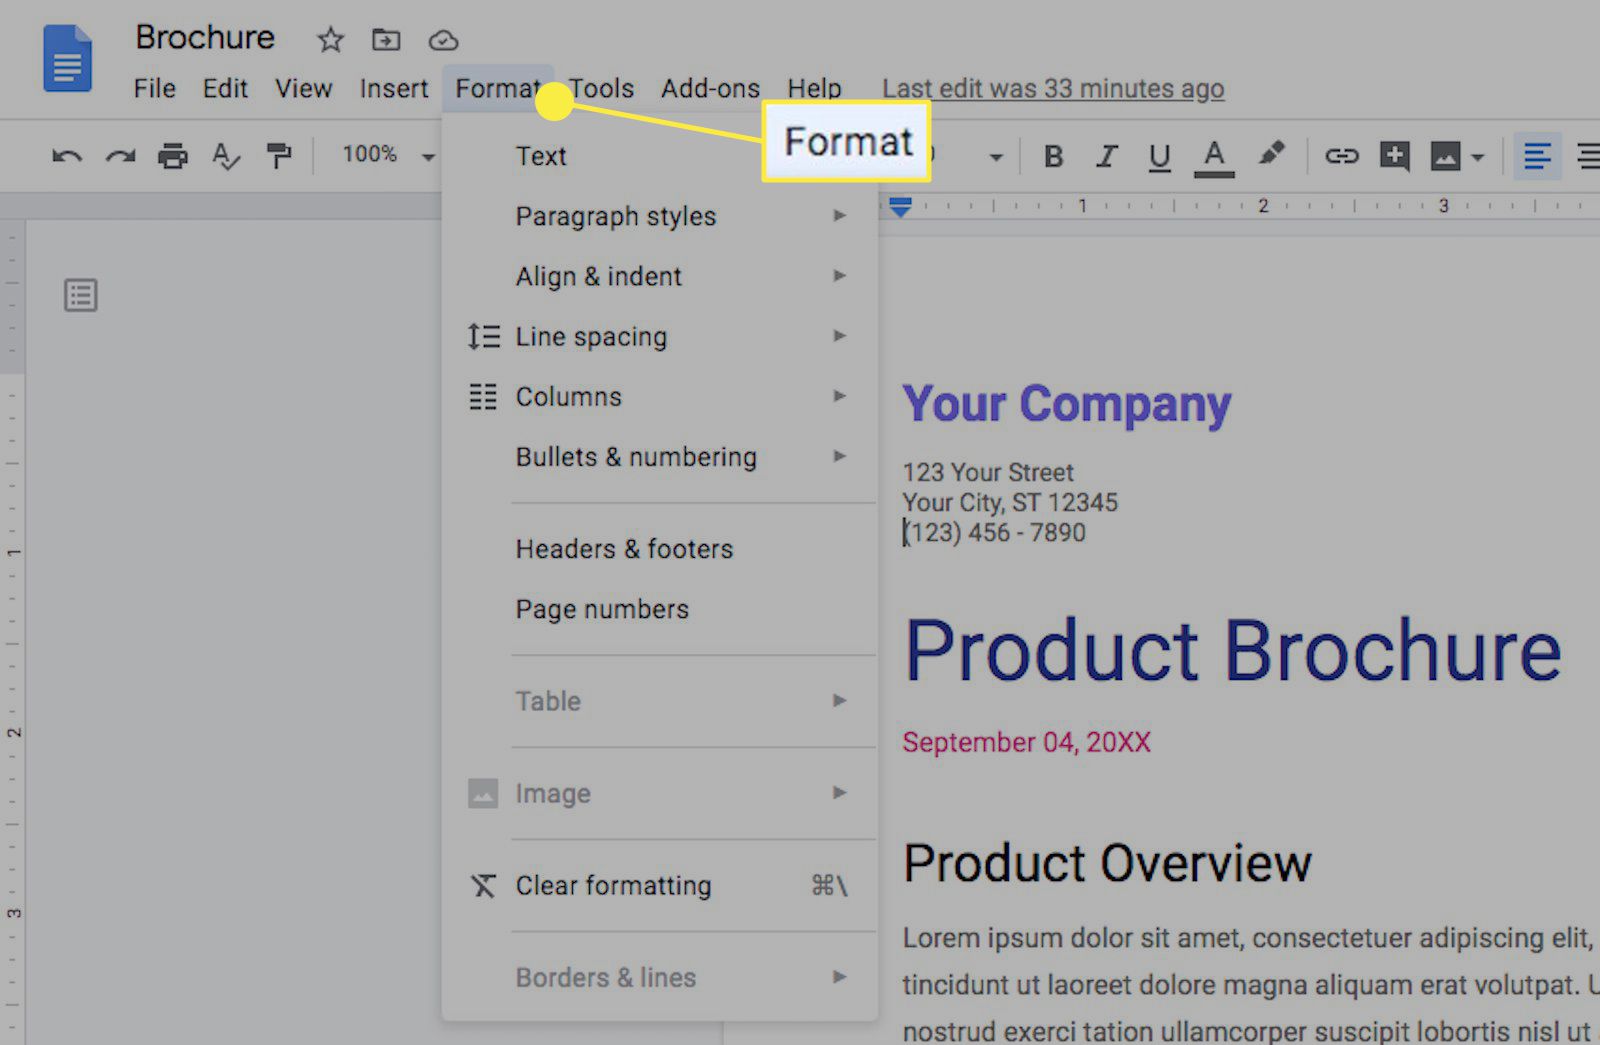Open the Add-ons menu
1600x1045 pixels.
pos(710,88)
